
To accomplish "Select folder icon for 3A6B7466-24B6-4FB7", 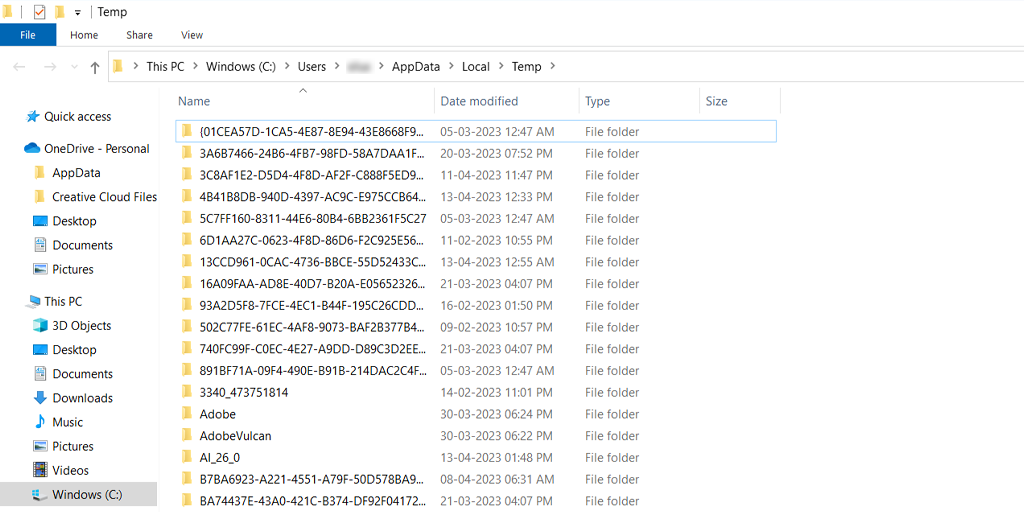I will (x=187, y=153).
